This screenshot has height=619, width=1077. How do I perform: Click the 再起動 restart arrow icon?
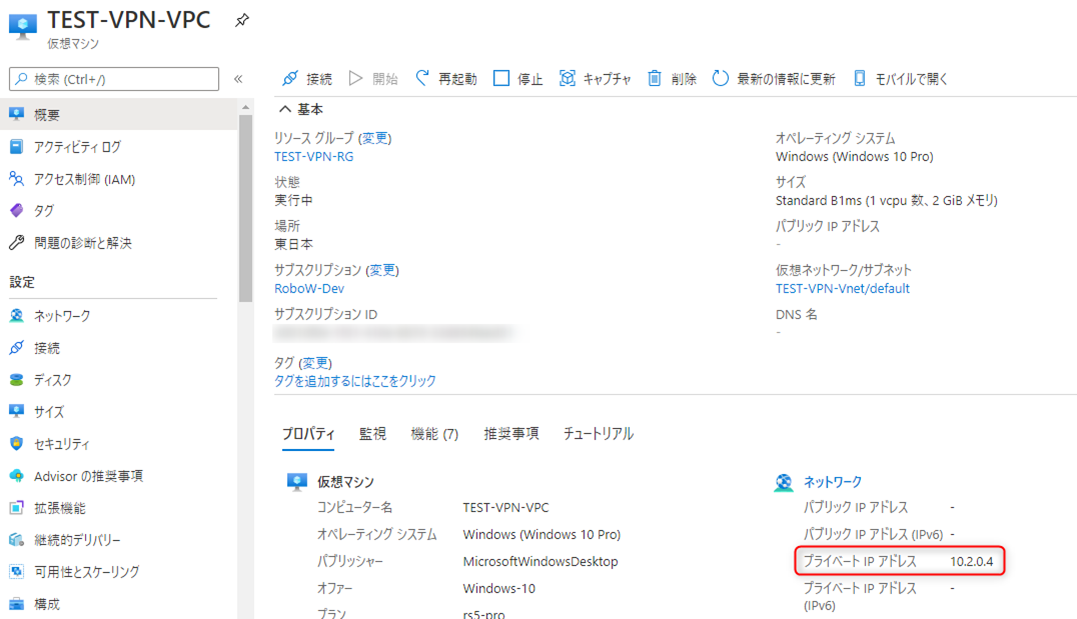coord(422,78)
